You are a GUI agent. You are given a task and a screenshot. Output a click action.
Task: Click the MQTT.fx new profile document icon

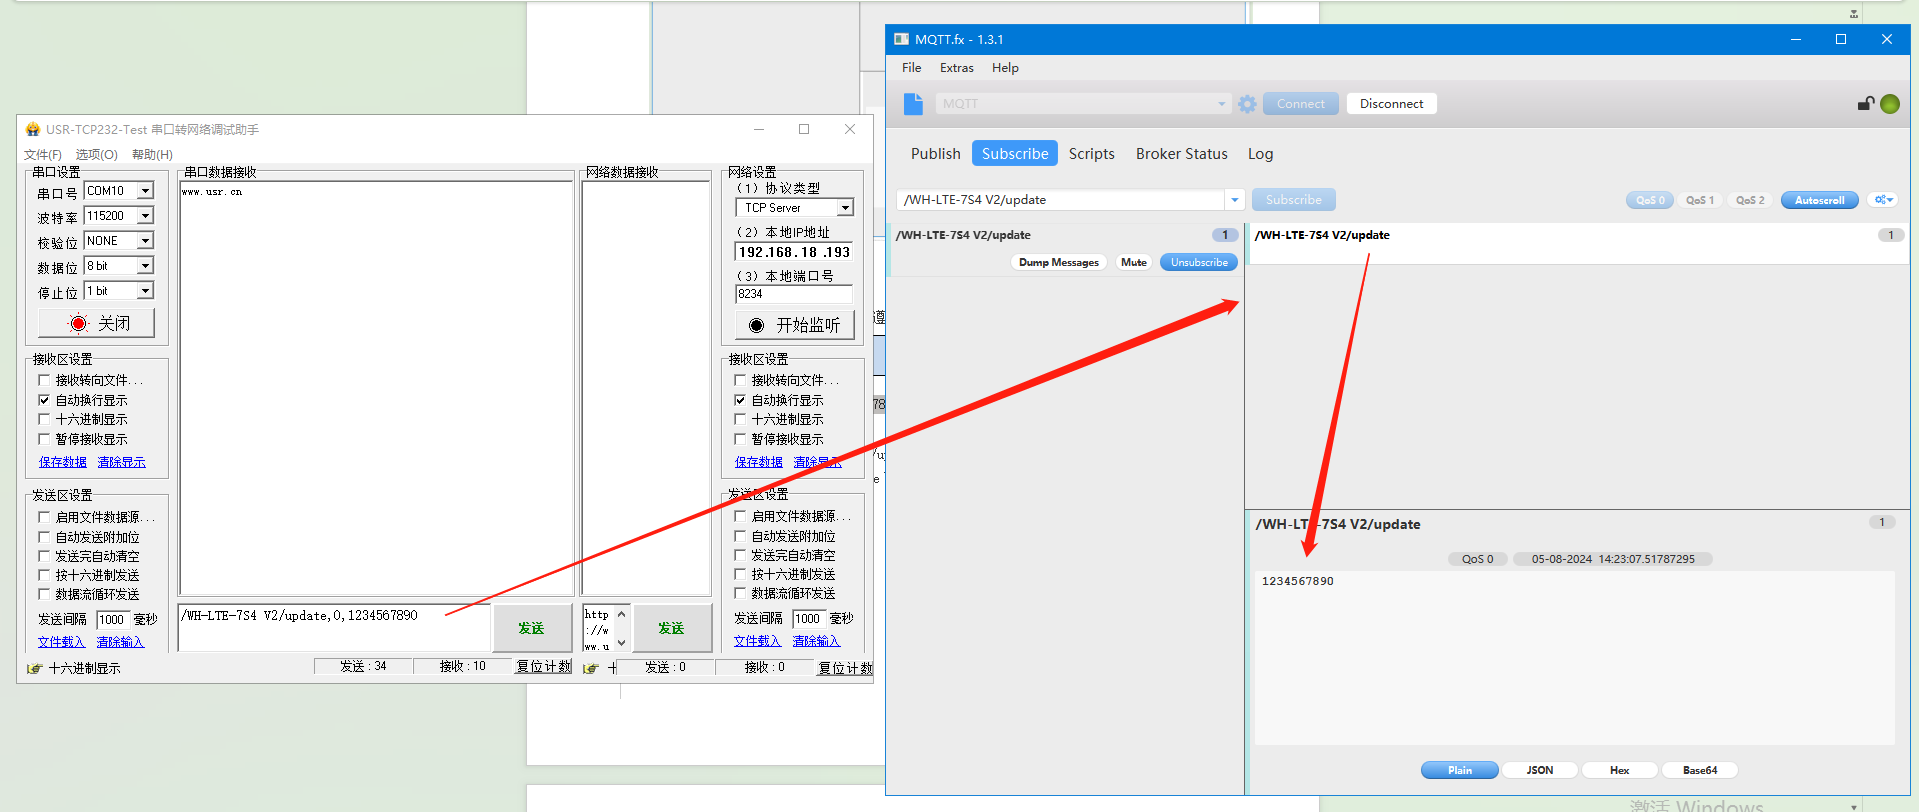coord(913,104)
